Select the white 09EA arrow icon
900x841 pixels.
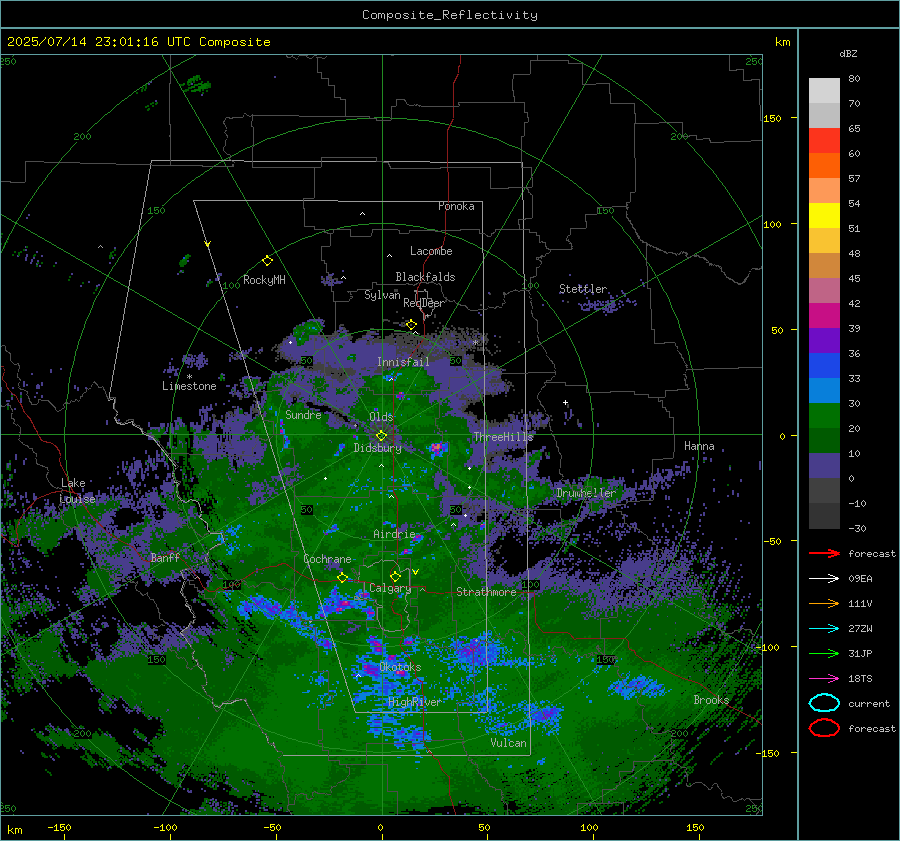click(824, 579)
